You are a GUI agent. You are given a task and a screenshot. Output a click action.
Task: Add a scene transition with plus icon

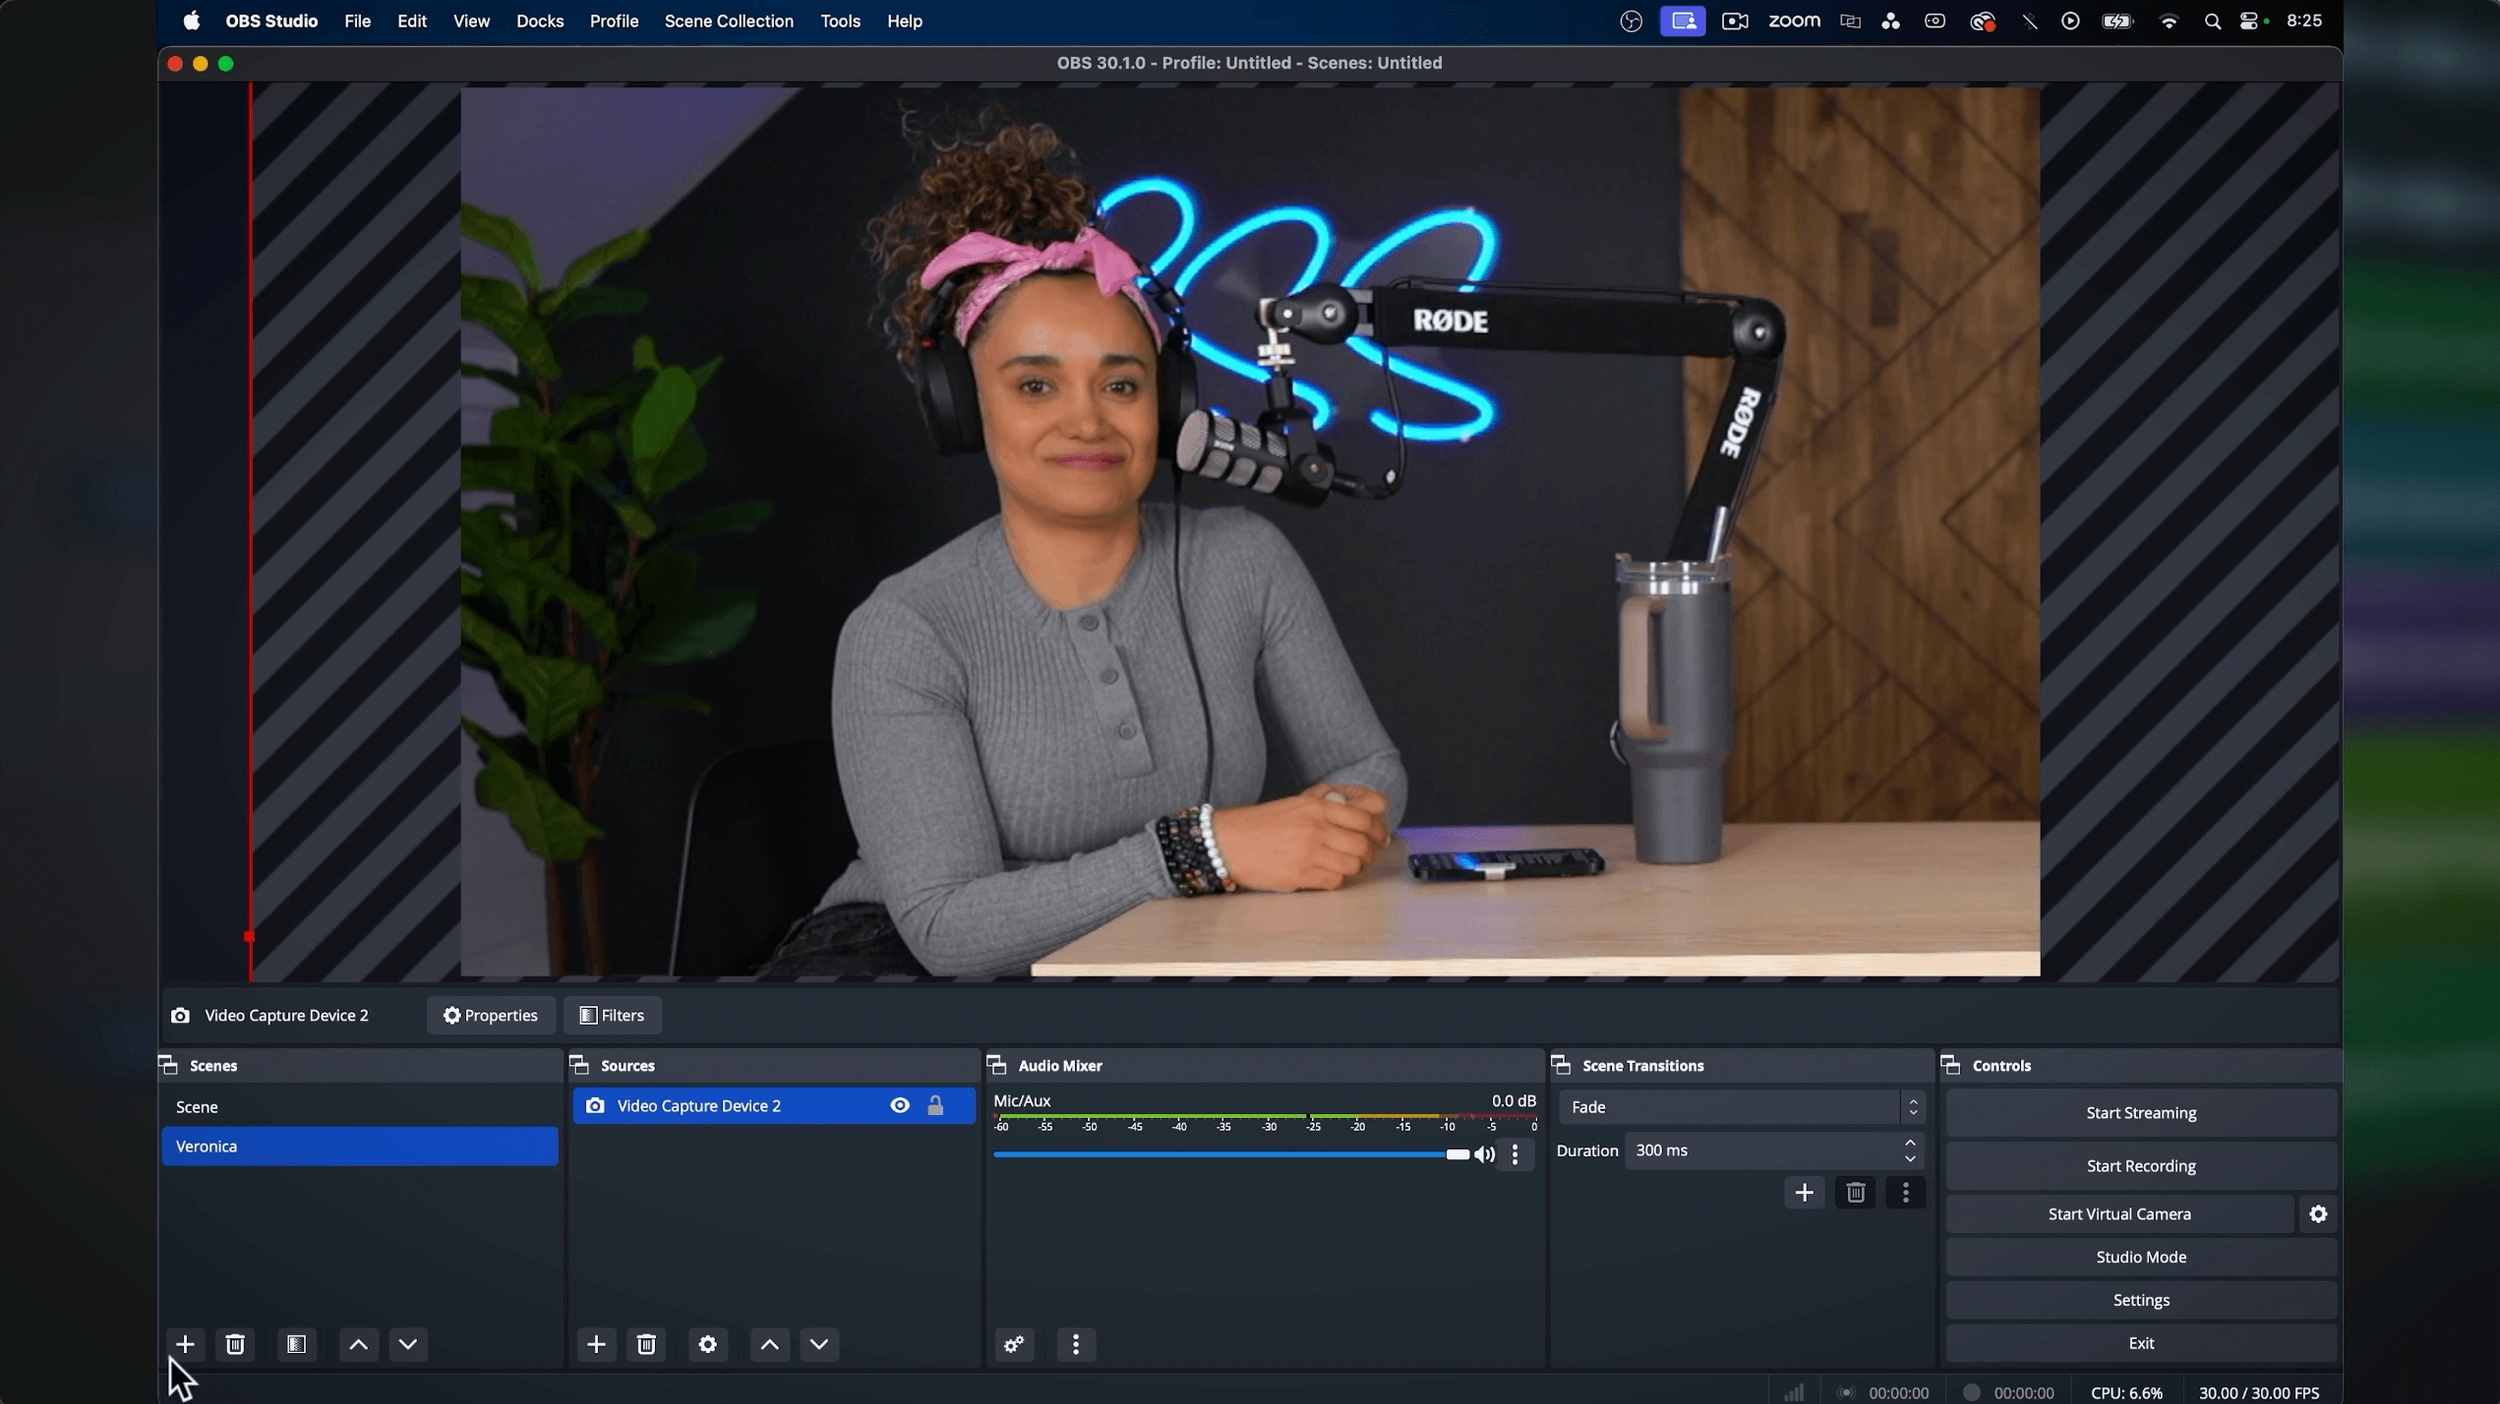point(1804,1192)
